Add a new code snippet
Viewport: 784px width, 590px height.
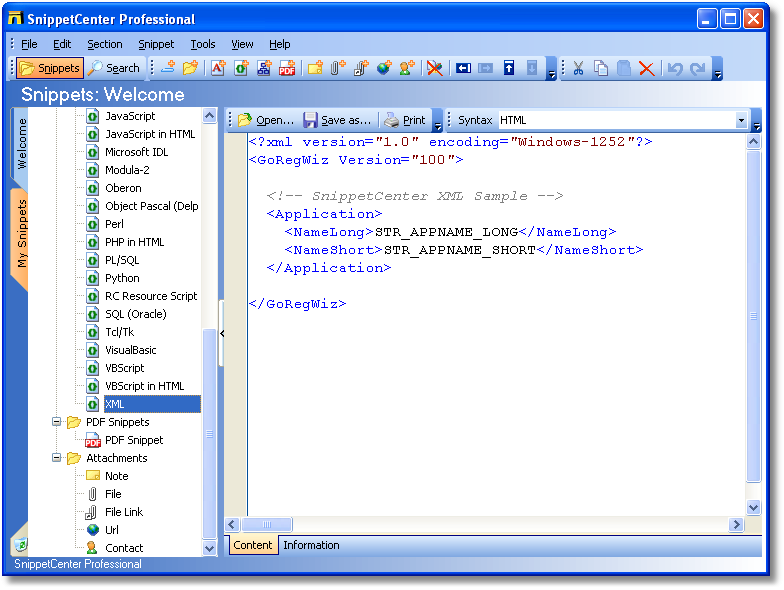click(242, 68)
